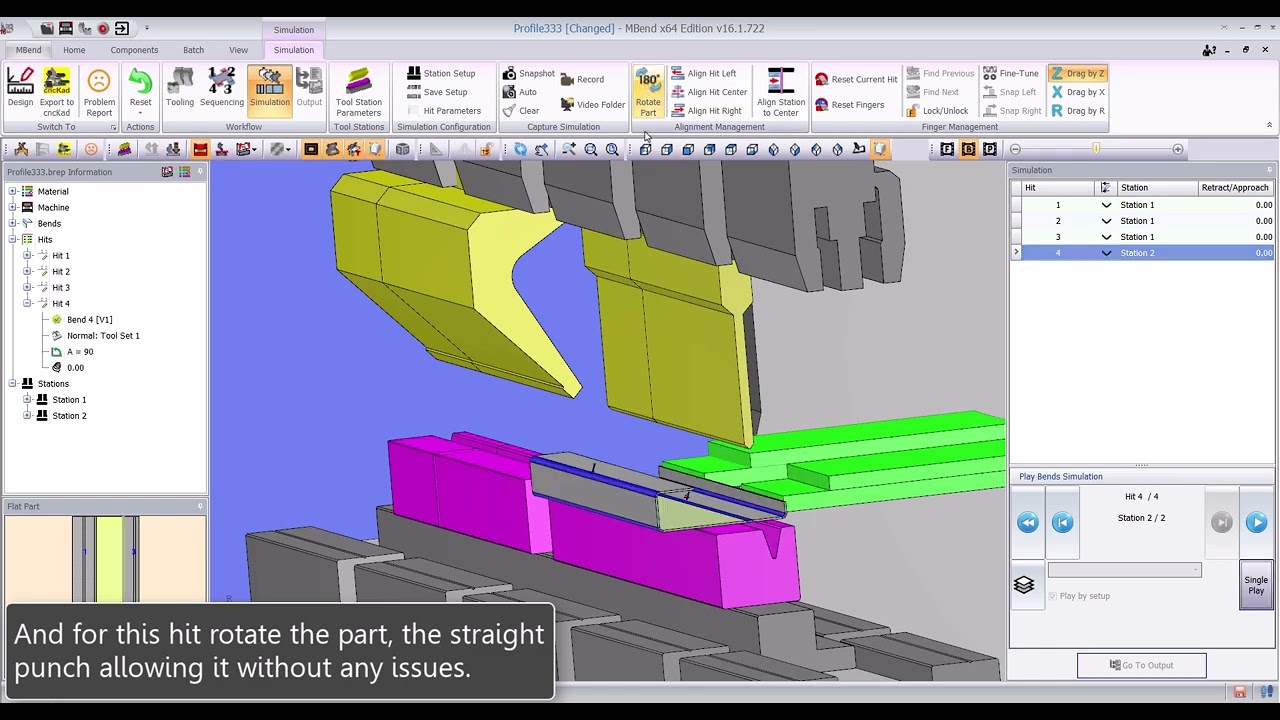Click the Flat Part preview thumbnail

(x=105, y=559)
